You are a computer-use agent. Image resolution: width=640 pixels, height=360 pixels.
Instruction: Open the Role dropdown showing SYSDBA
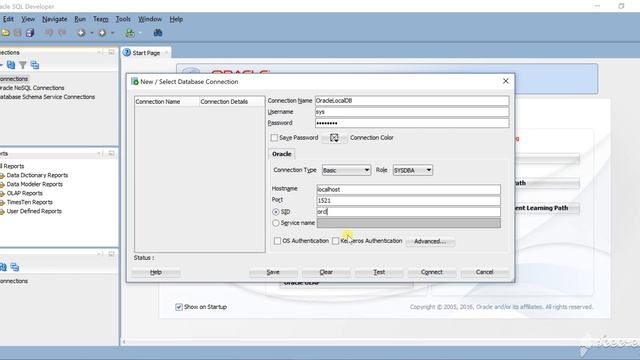(x=412, y=170)
